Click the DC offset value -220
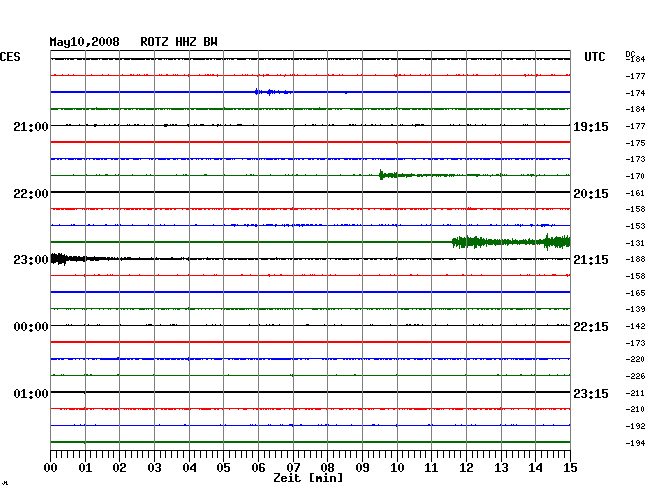 [x=635, y=359]
